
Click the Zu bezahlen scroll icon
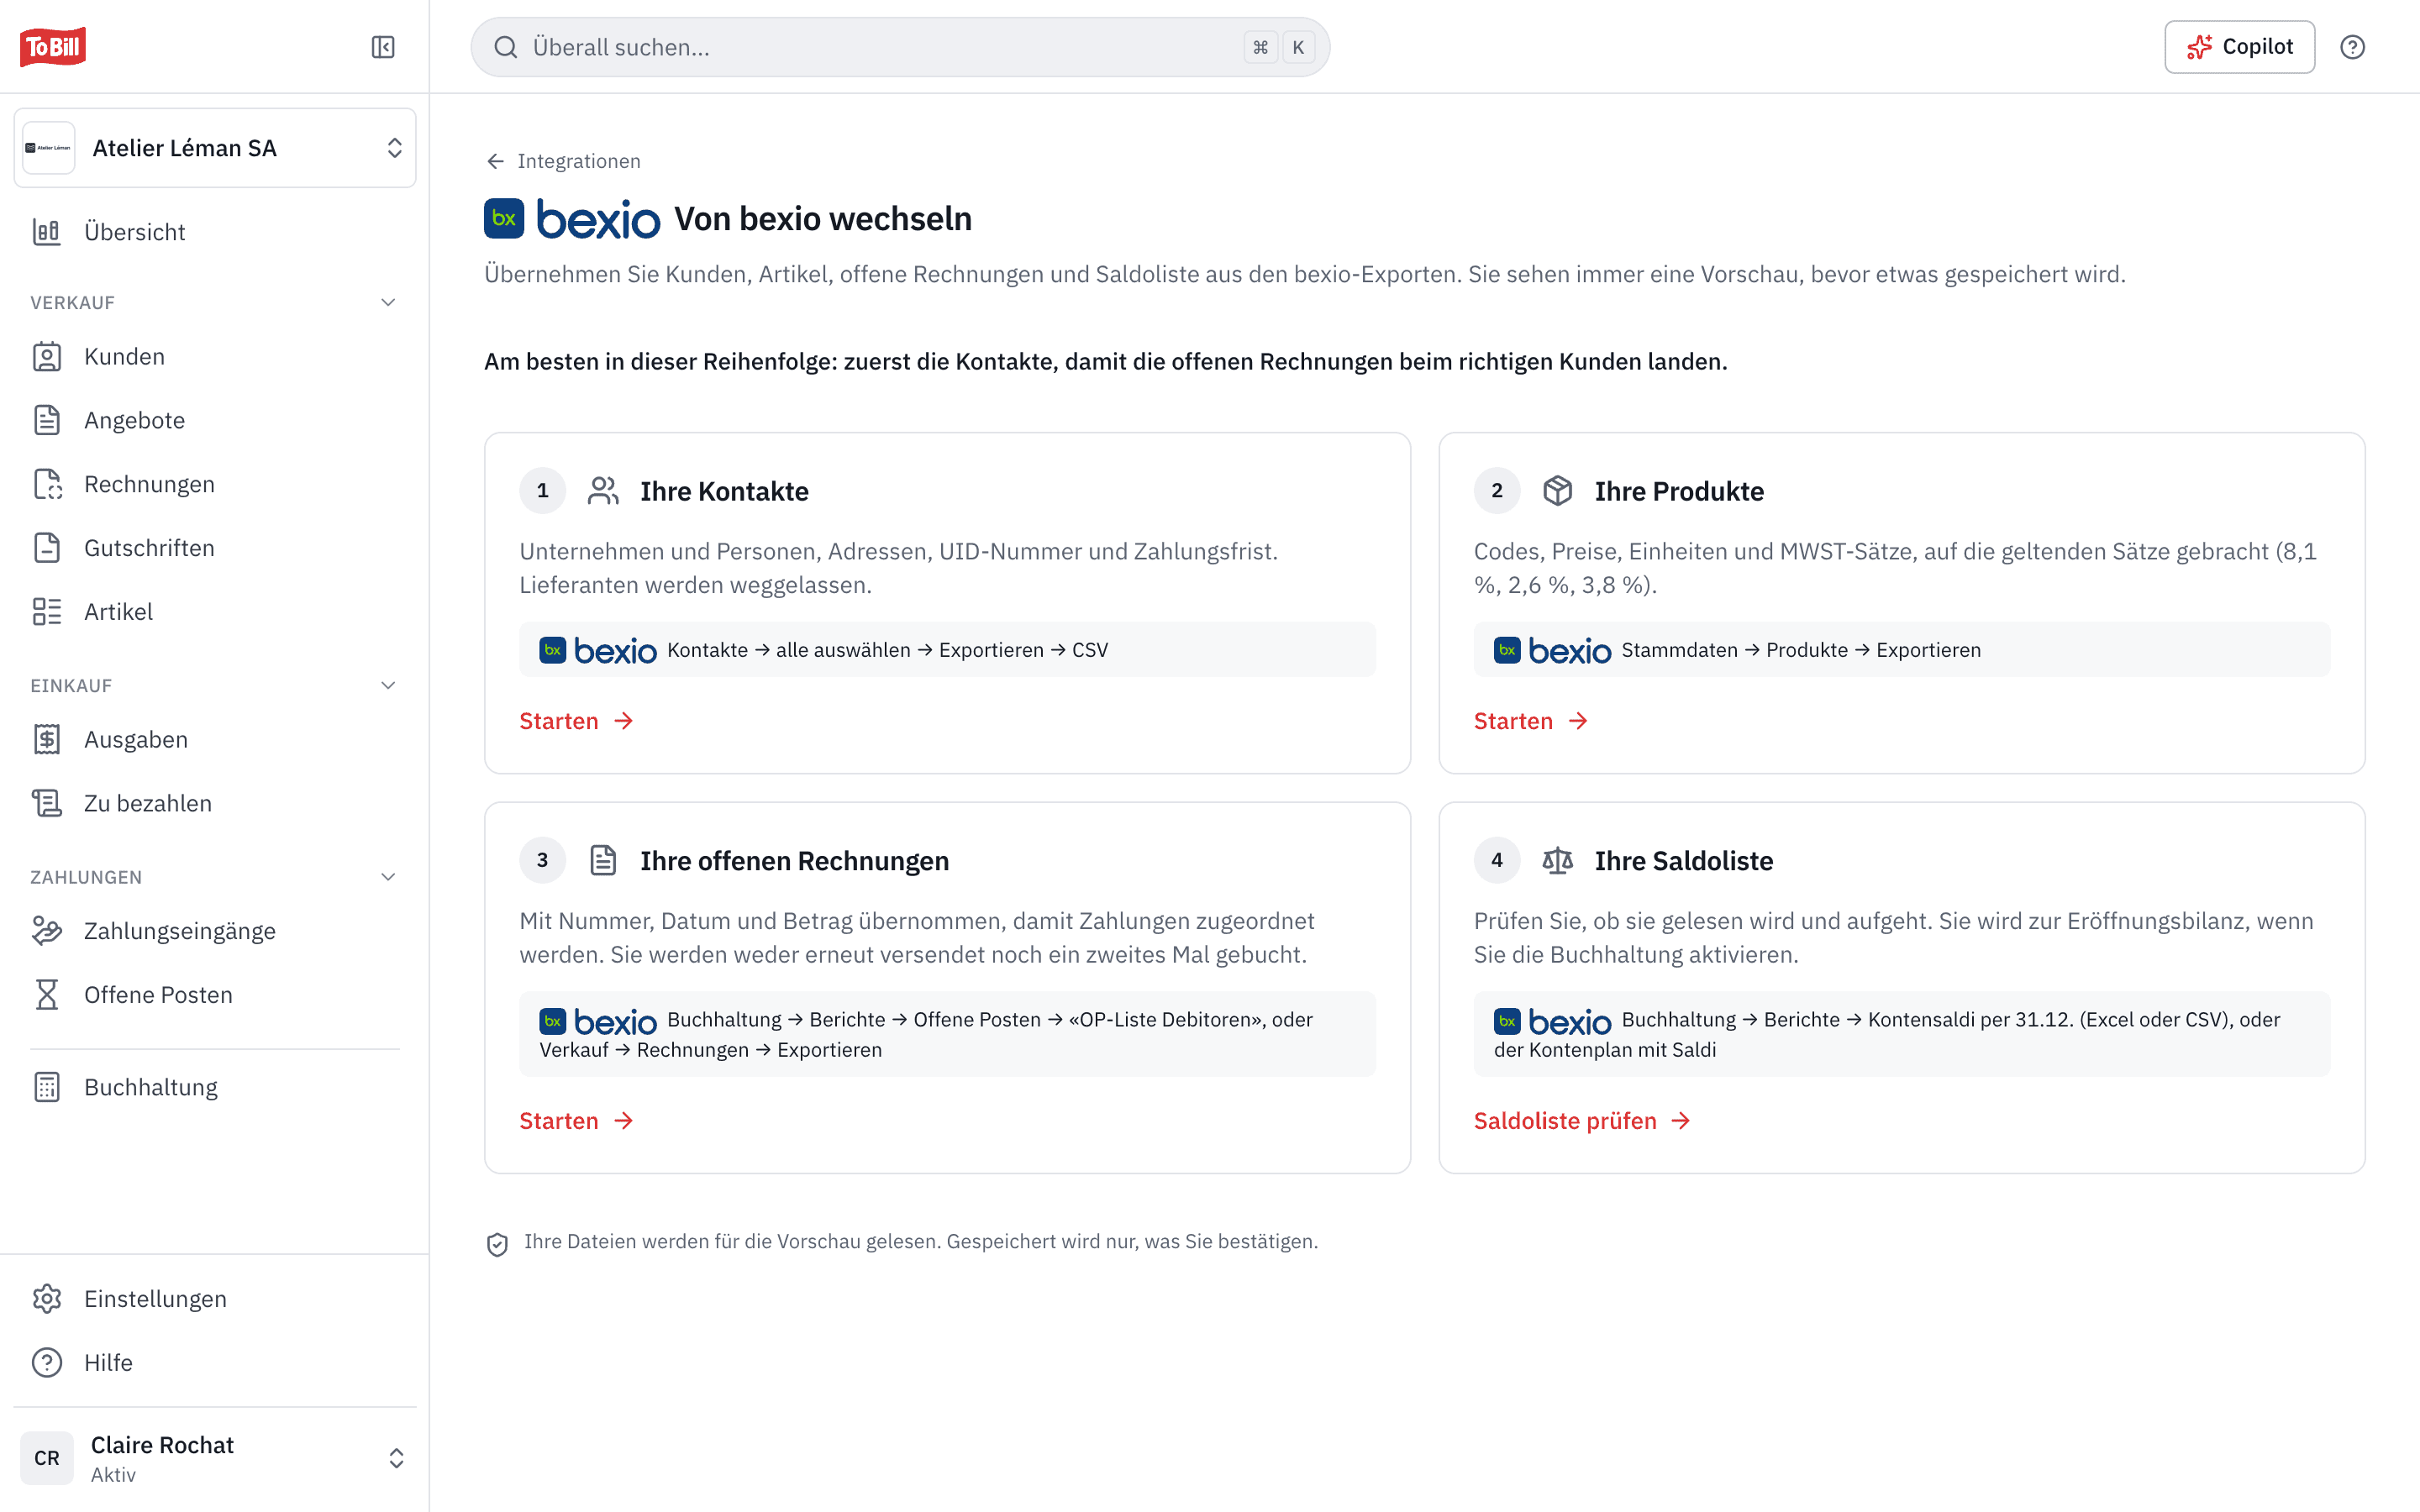(47, 803)
